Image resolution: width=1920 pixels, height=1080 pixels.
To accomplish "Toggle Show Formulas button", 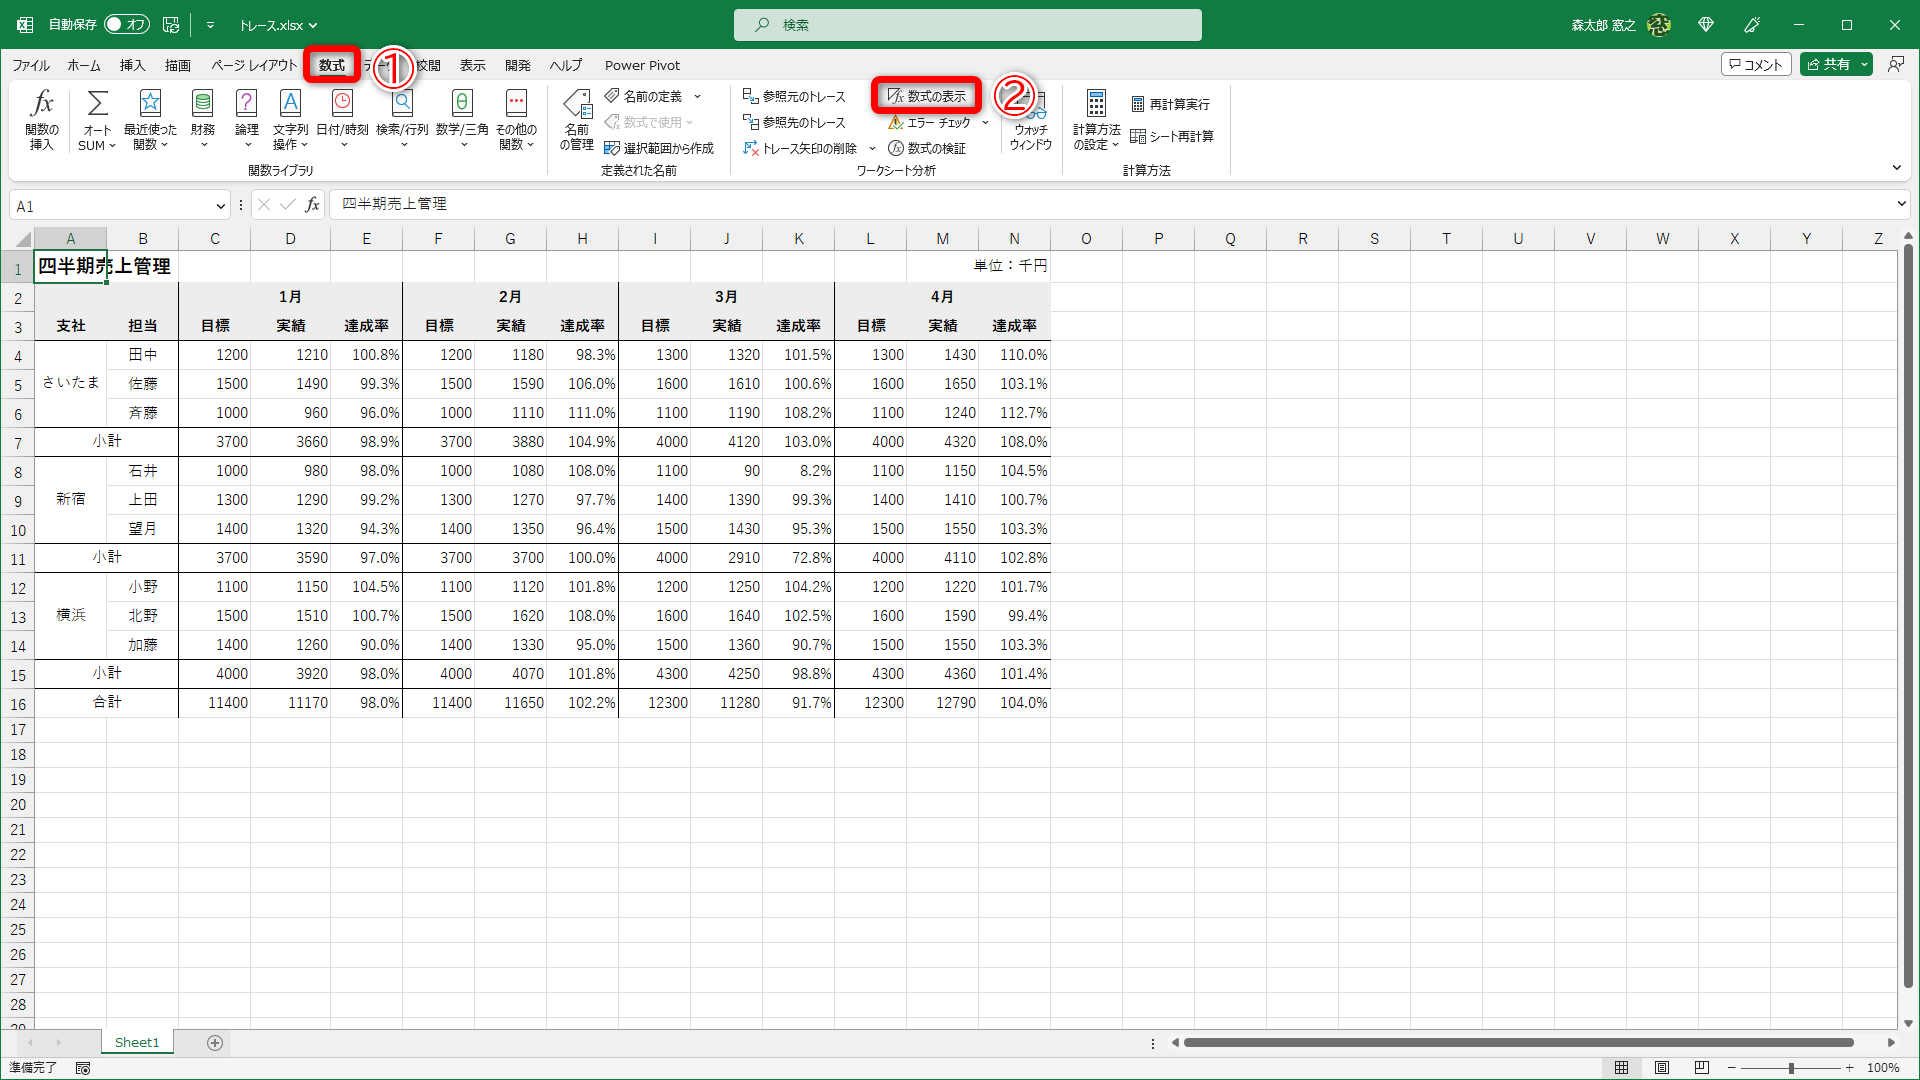I will tap(927, 96).
